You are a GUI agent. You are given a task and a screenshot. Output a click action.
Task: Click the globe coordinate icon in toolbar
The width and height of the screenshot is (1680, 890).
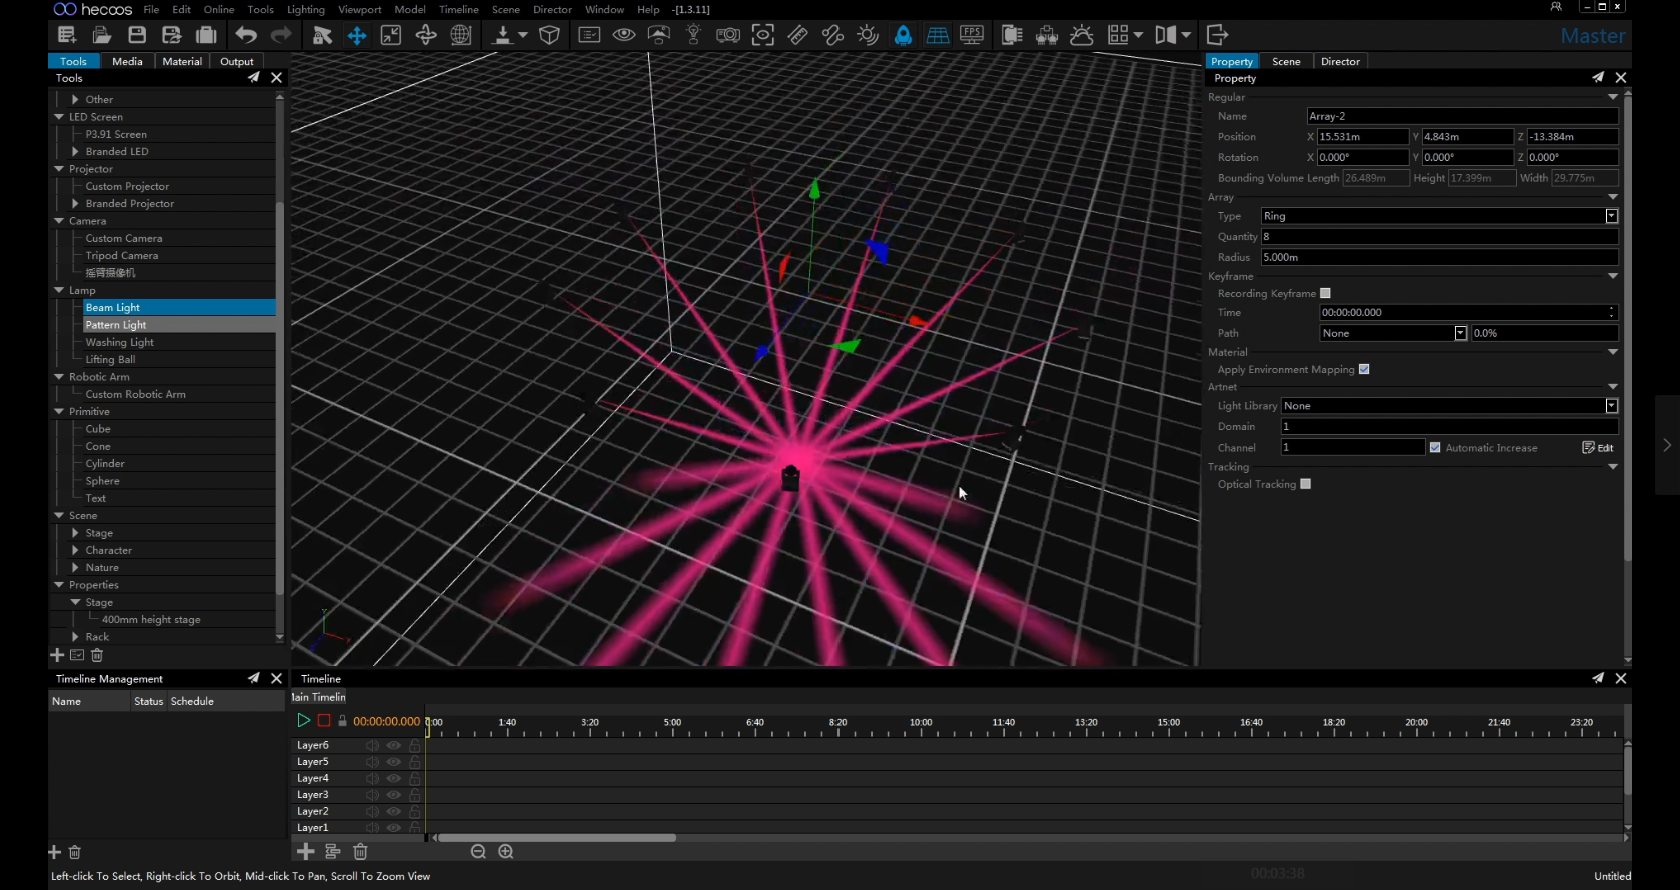pos(461,35)
